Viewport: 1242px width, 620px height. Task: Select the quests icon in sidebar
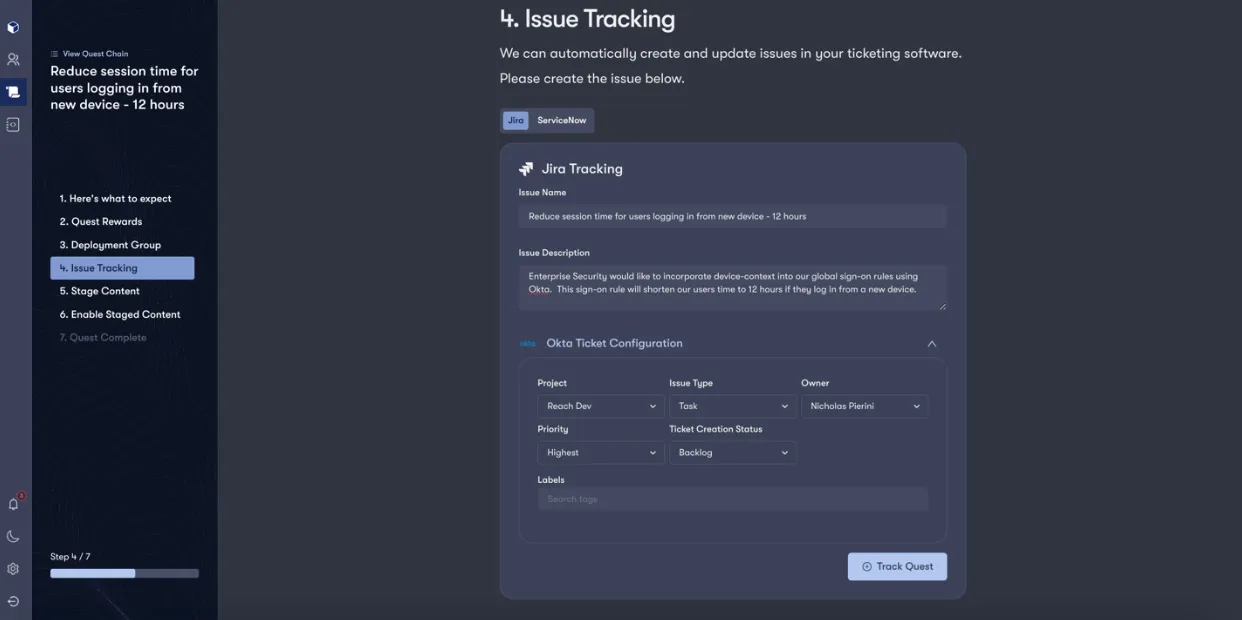[13, 92]
